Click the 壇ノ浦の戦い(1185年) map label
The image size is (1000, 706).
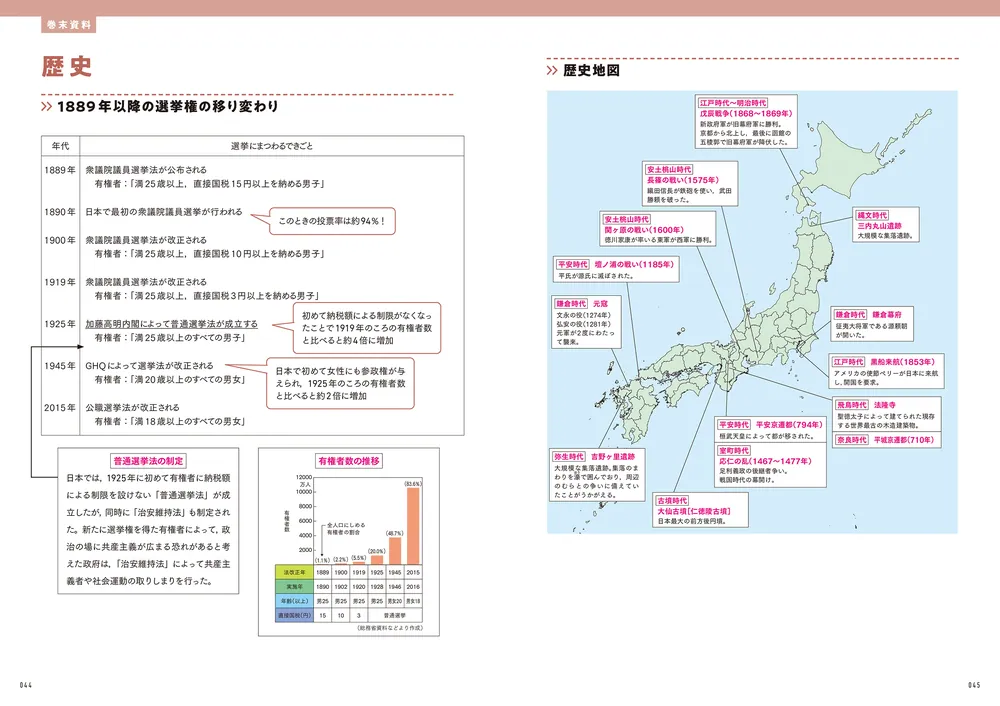(x=634, y=265)
